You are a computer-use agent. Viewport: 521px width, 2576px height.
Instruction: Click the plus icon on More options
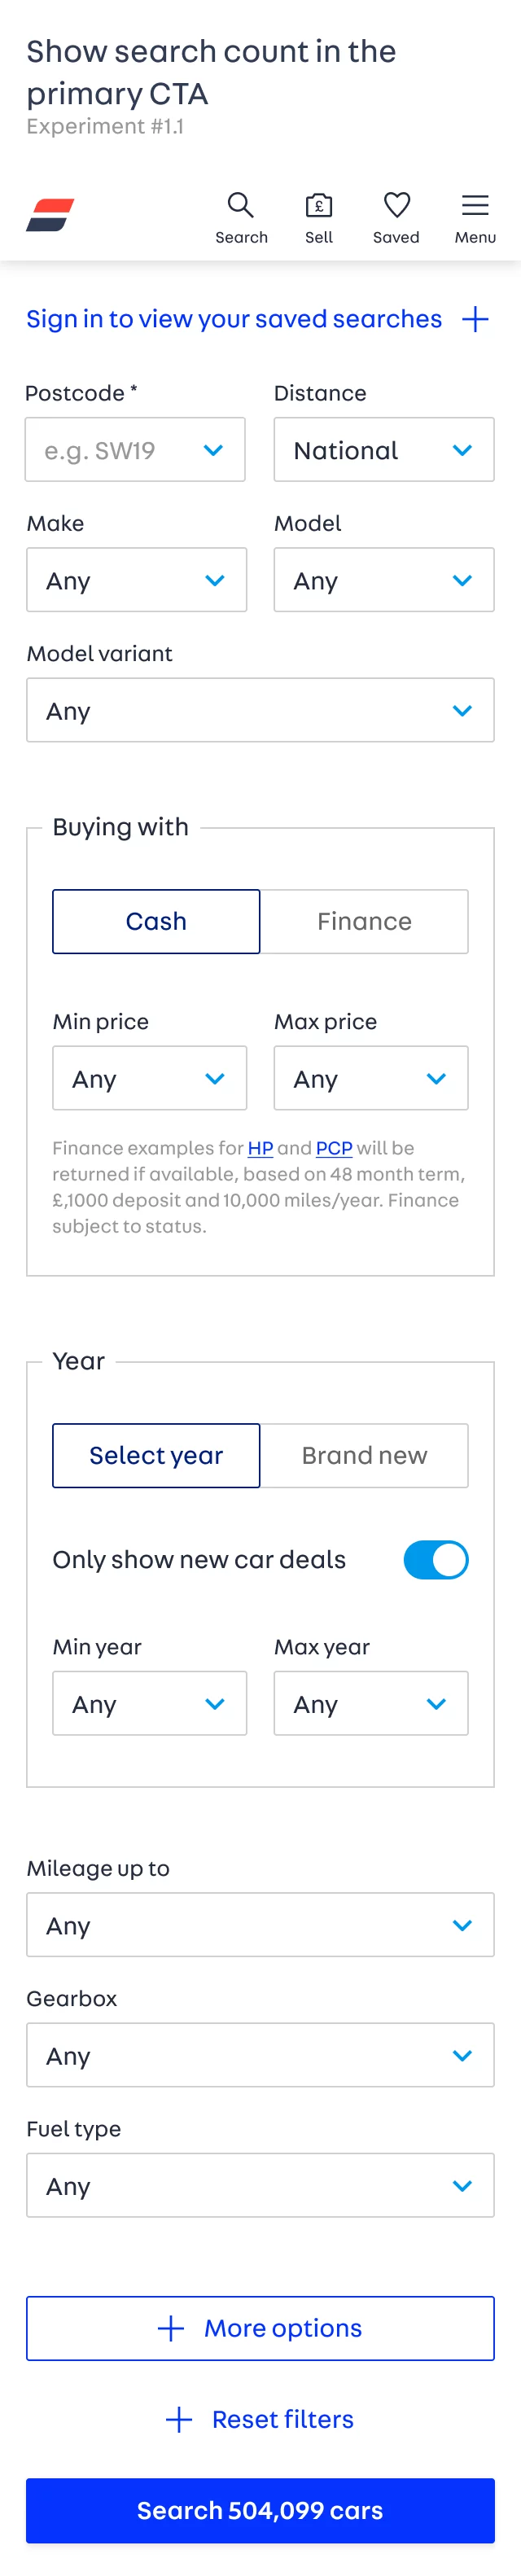pos(171,2328)
